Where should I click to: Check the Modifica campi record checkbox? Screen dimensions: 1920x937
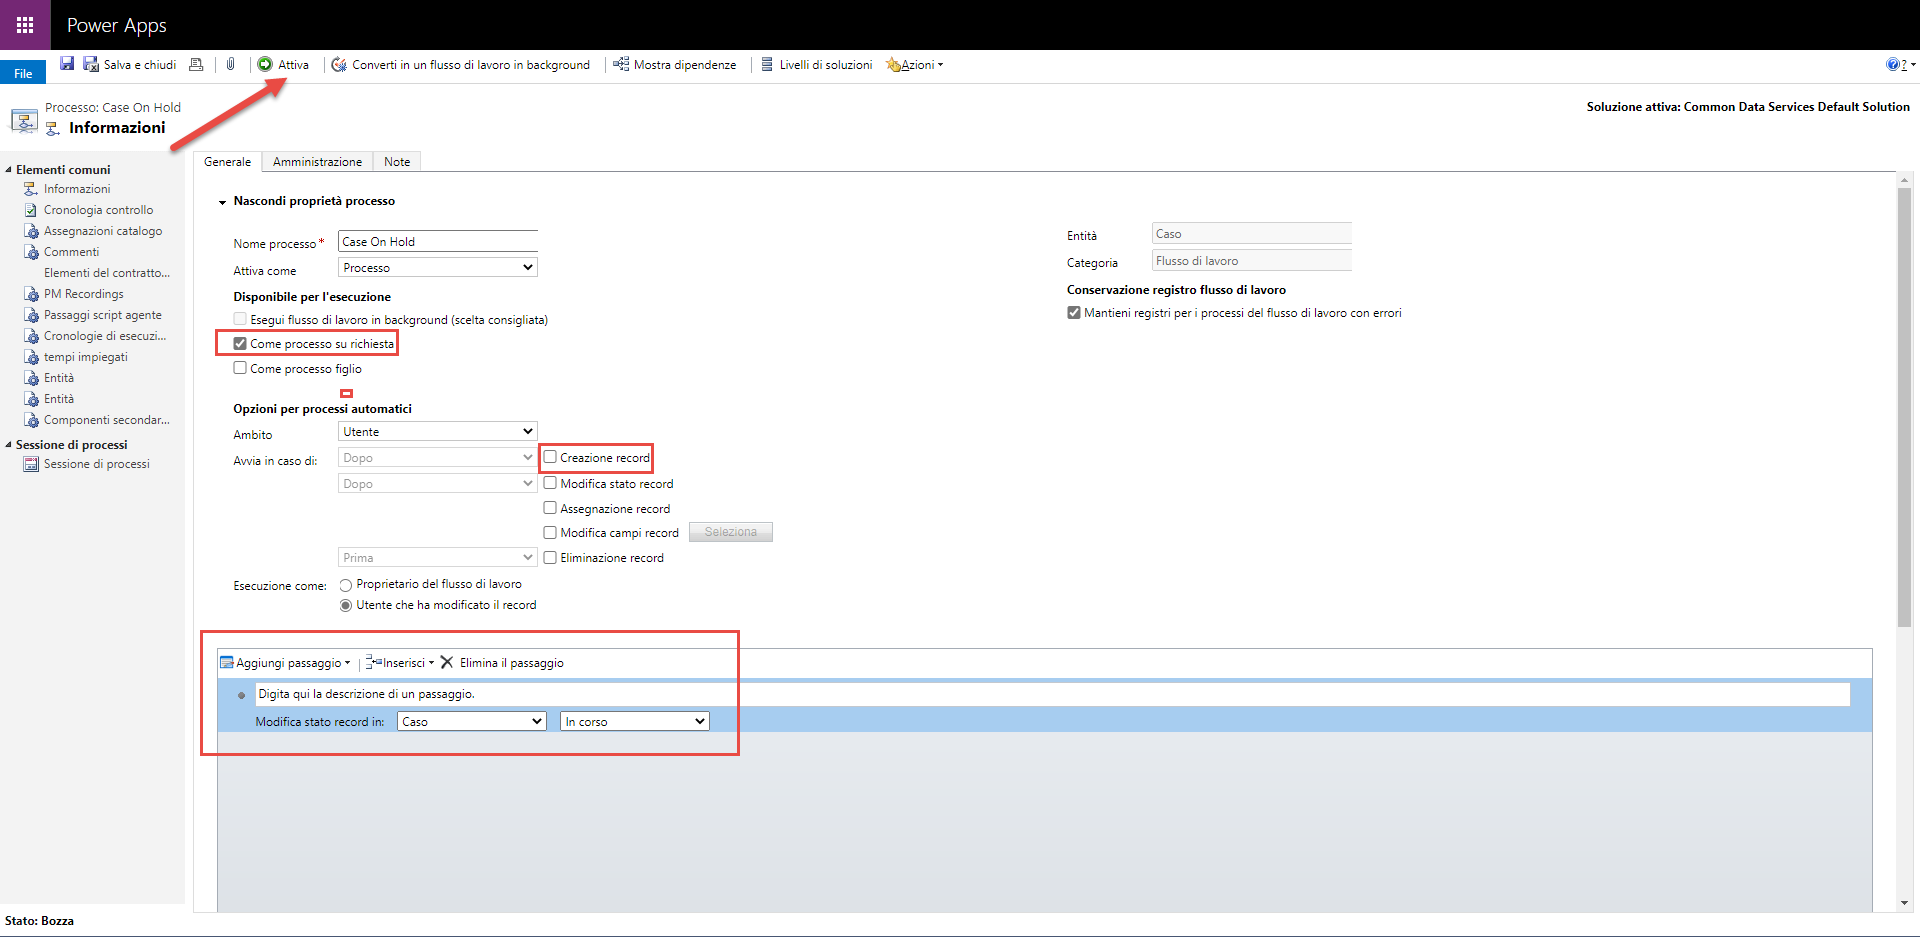(550, 532)
